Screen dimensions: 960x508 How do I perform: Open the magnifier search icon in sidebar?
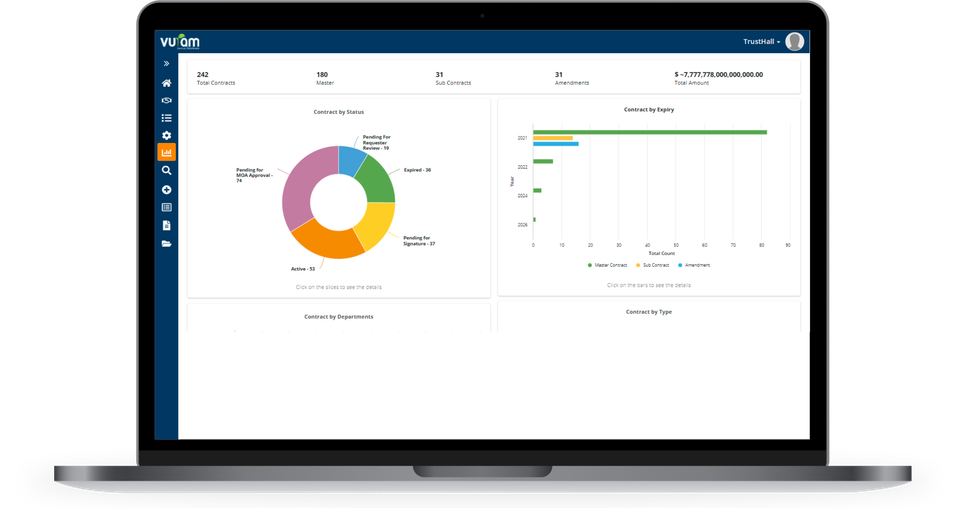point(167,171)
